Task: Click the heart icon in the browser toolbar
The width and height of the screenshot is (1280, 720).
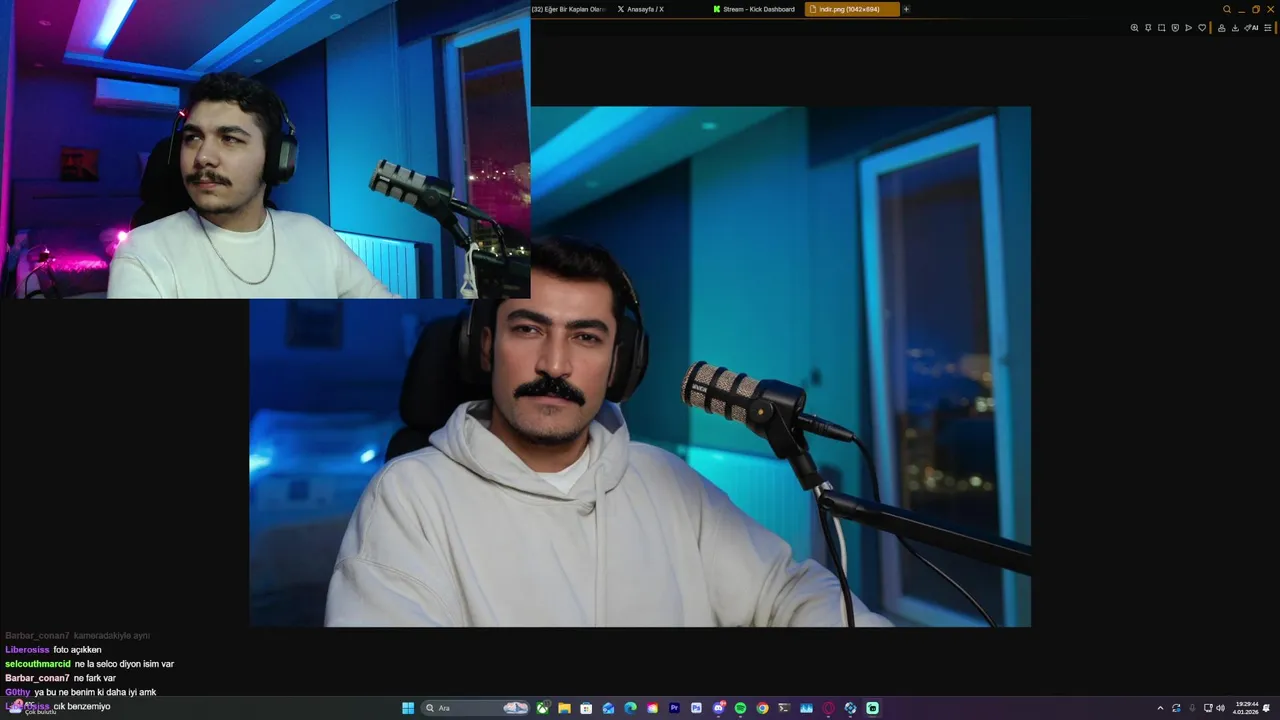Action: coord(1202,28)
